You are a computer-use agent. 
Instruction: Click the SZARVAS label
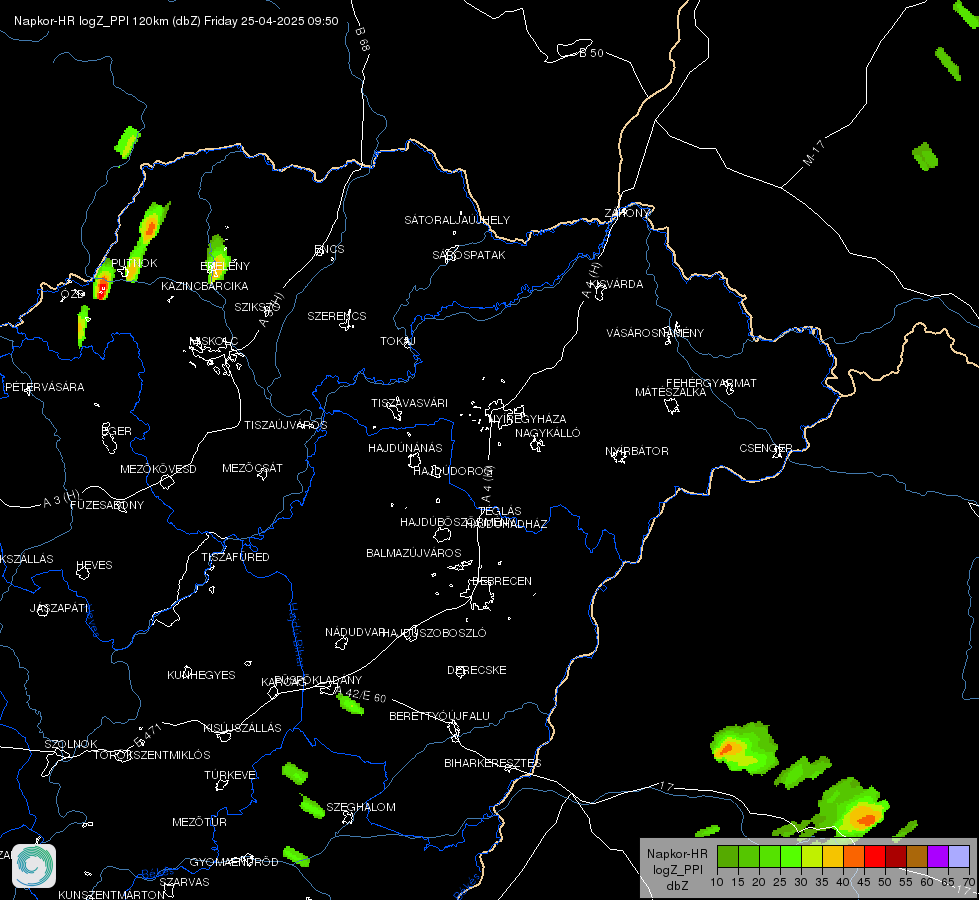point(184,882)
